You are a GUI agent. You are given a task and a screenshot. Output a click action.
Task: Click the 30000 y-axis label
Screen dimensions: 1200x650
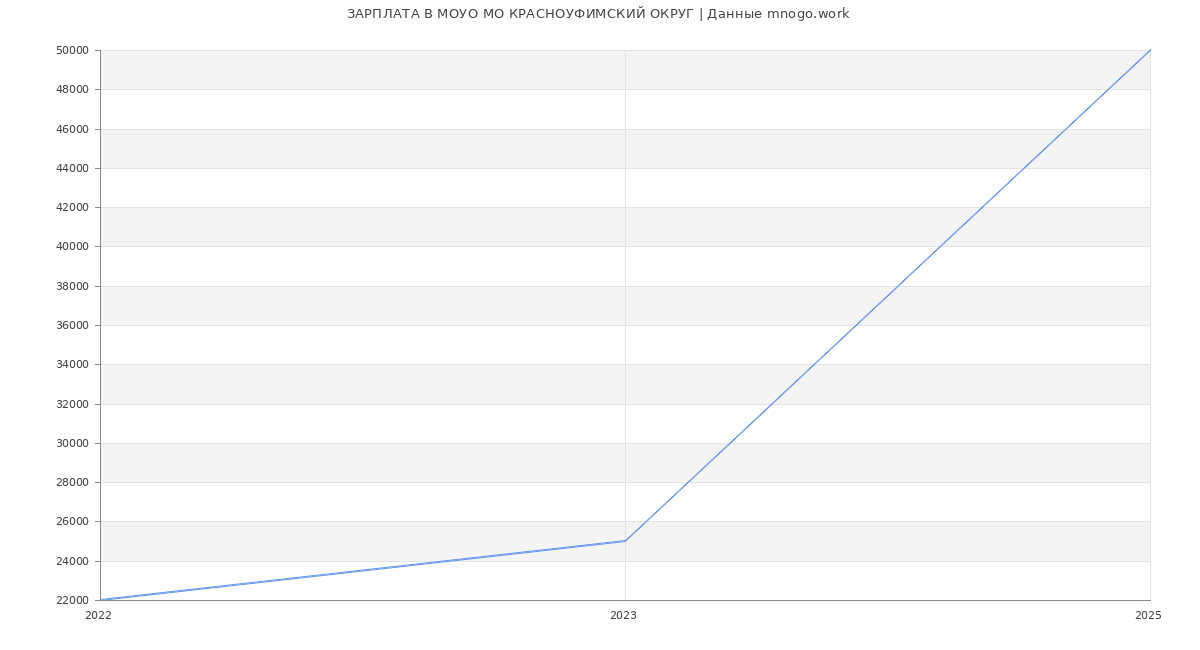[72, 443]
